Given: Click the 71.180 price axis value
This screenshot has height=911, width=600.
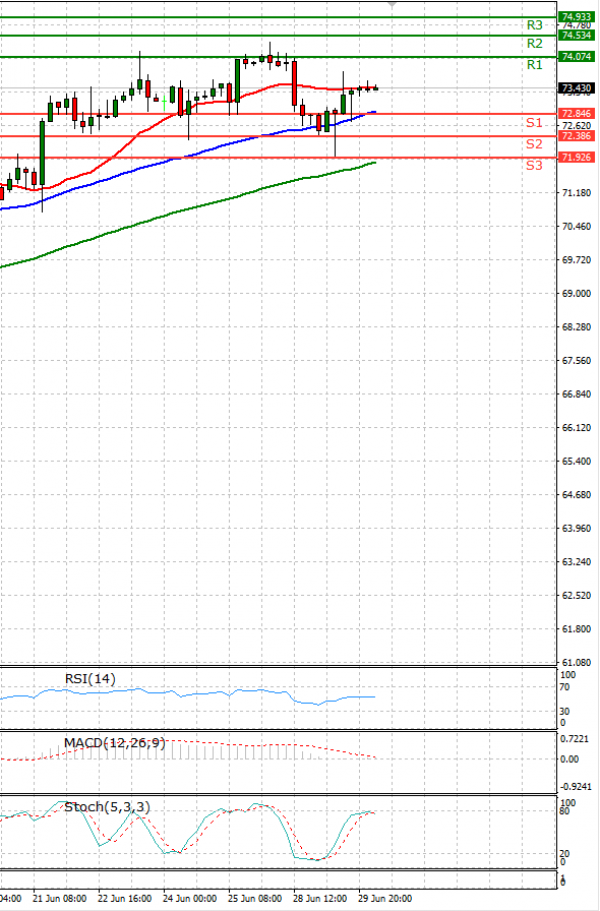Looking at the screenshot, I should coord(577,193).
